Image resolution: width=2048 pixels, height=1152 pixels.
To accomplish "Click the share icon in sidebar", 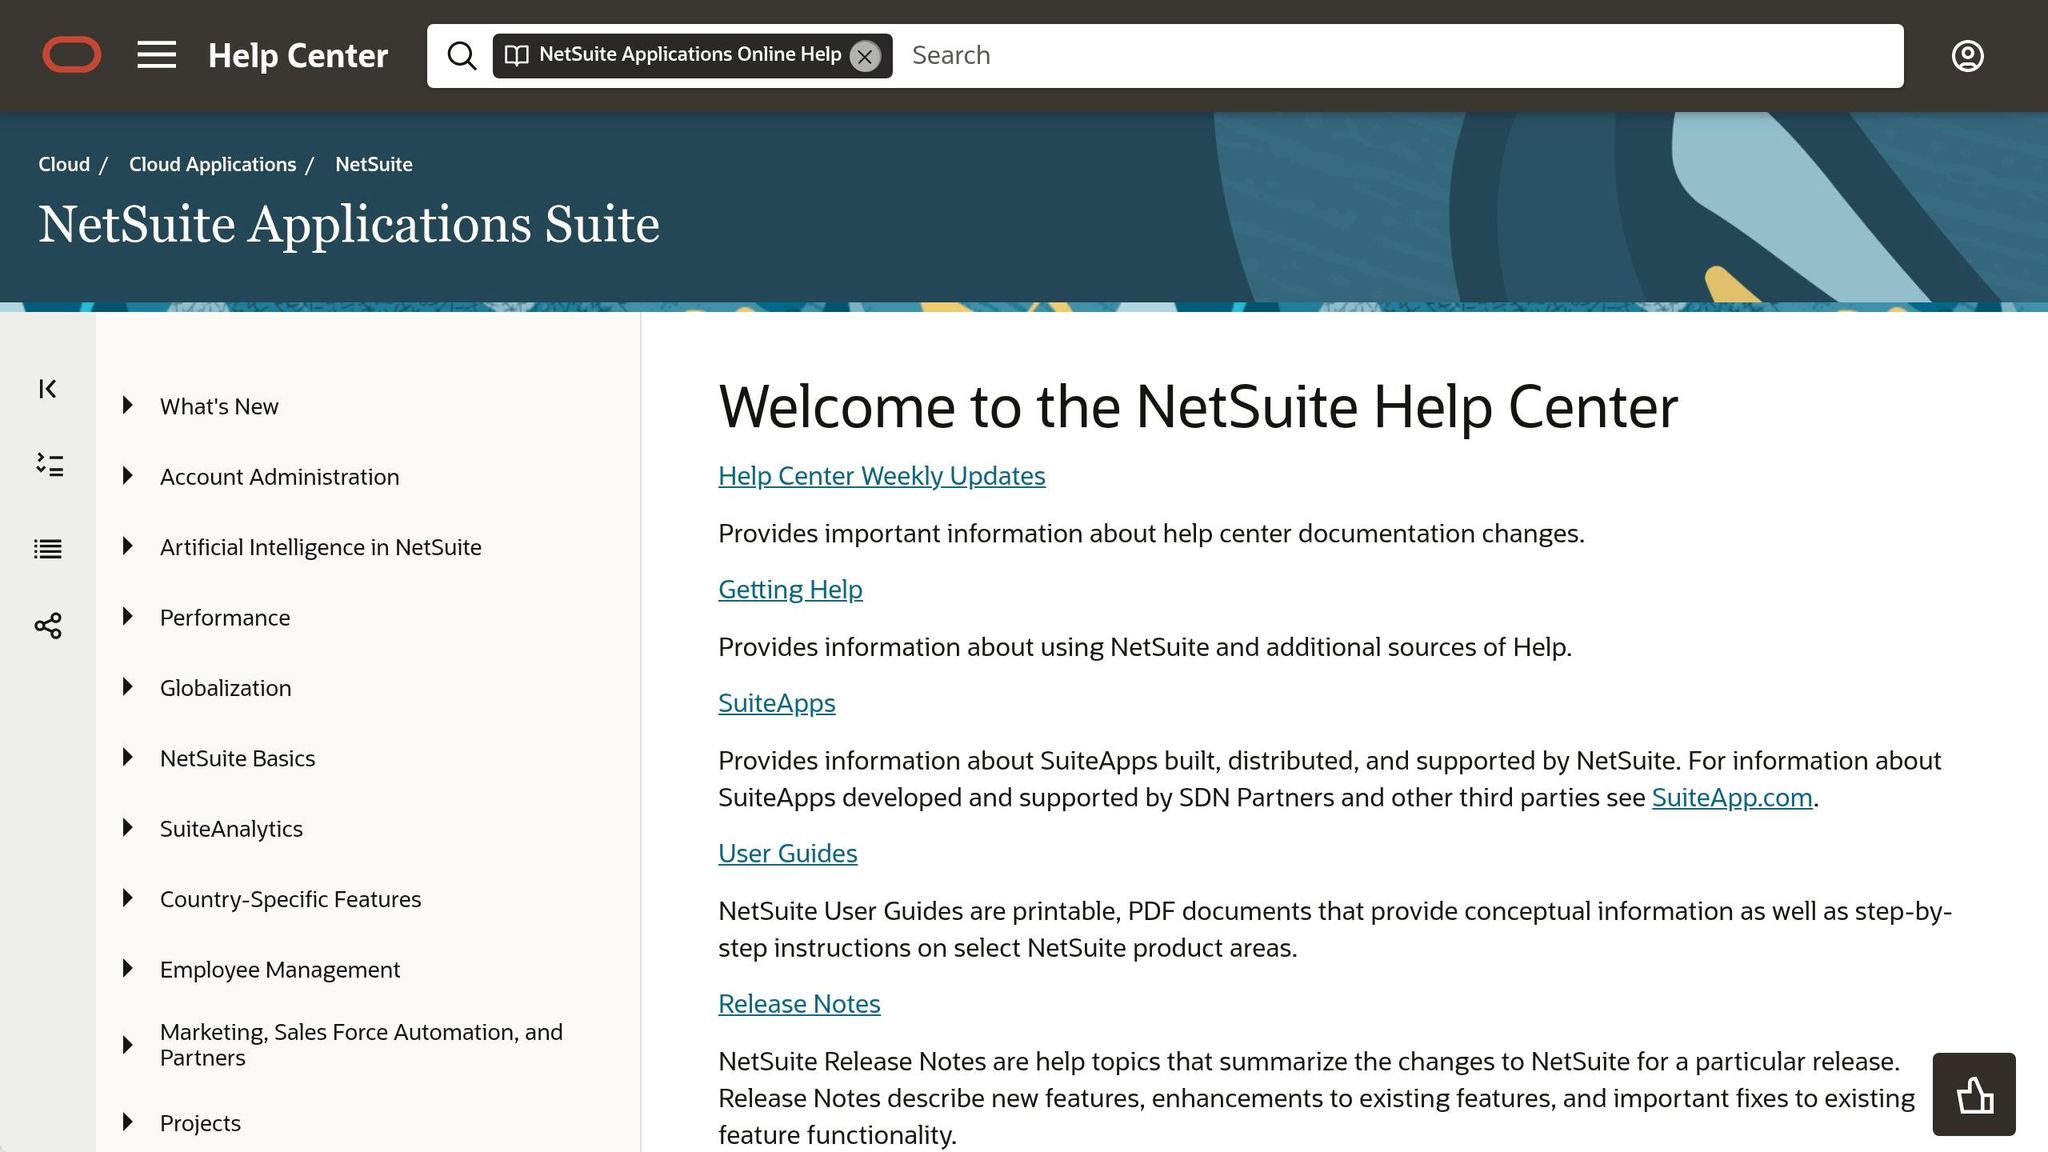I will coord(47,625).
